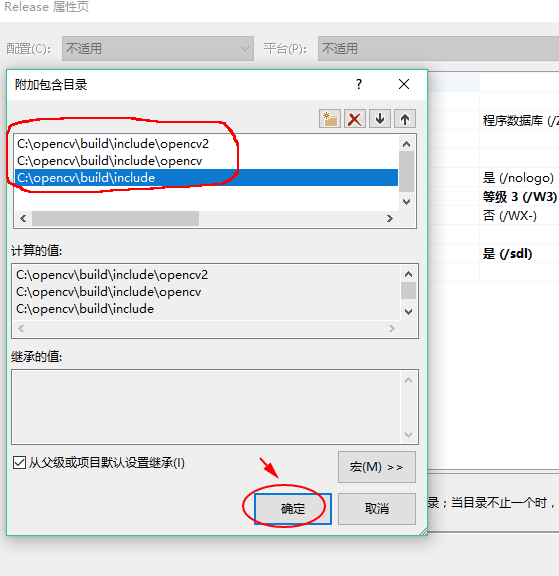This screenshot has height=576, width=559.
Task: Click the help question mark icon
Action: tap(359, 84)
